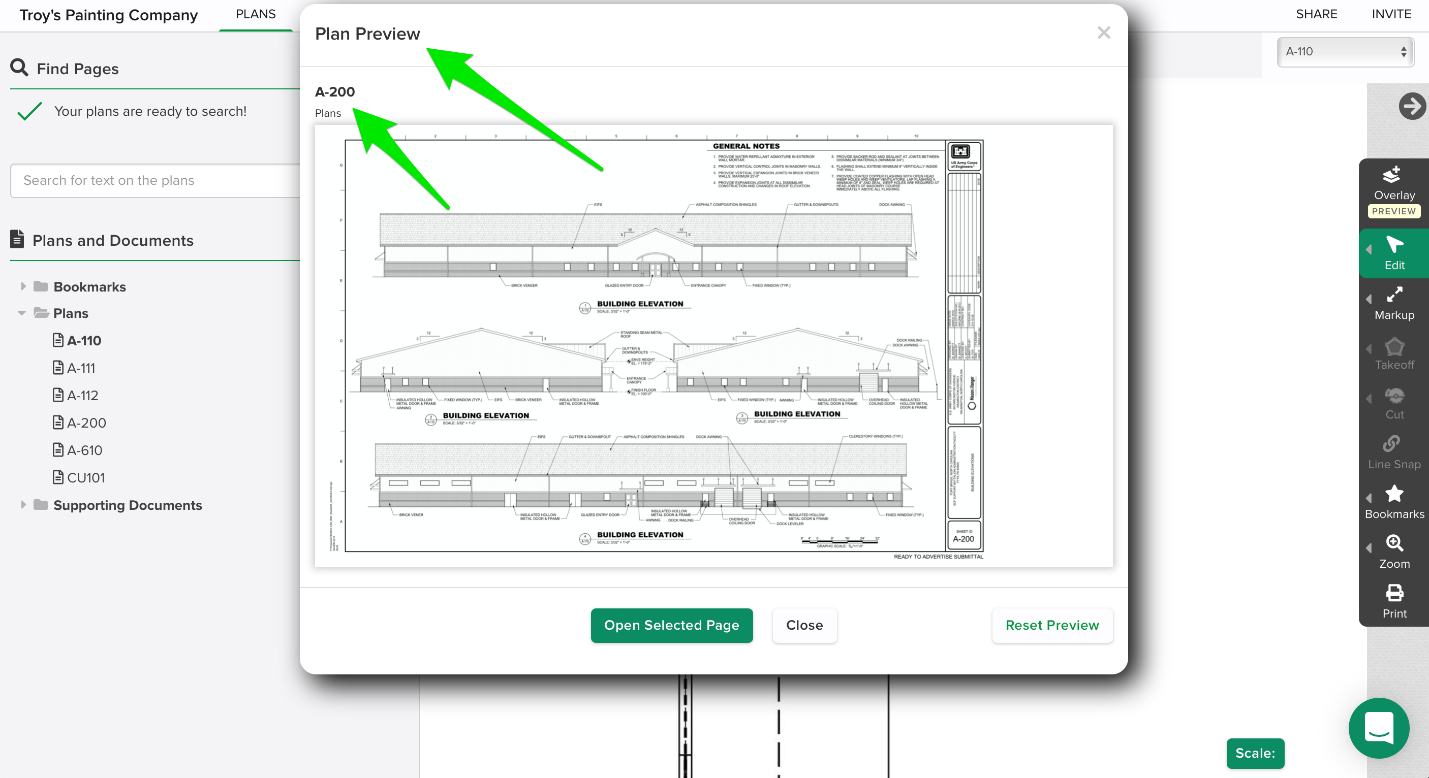The width and height of the screenshot is (1429, 778).
Task: Click the Bookmarks folder icon in tree
Action: (41, 286)
